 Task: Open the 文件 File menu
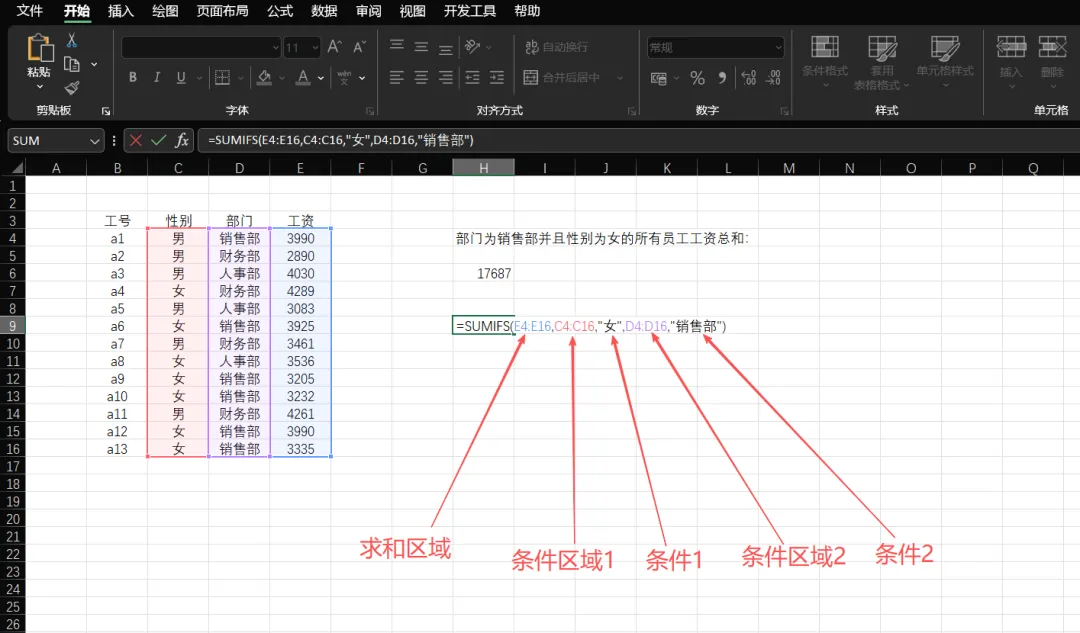pos(30,10)
